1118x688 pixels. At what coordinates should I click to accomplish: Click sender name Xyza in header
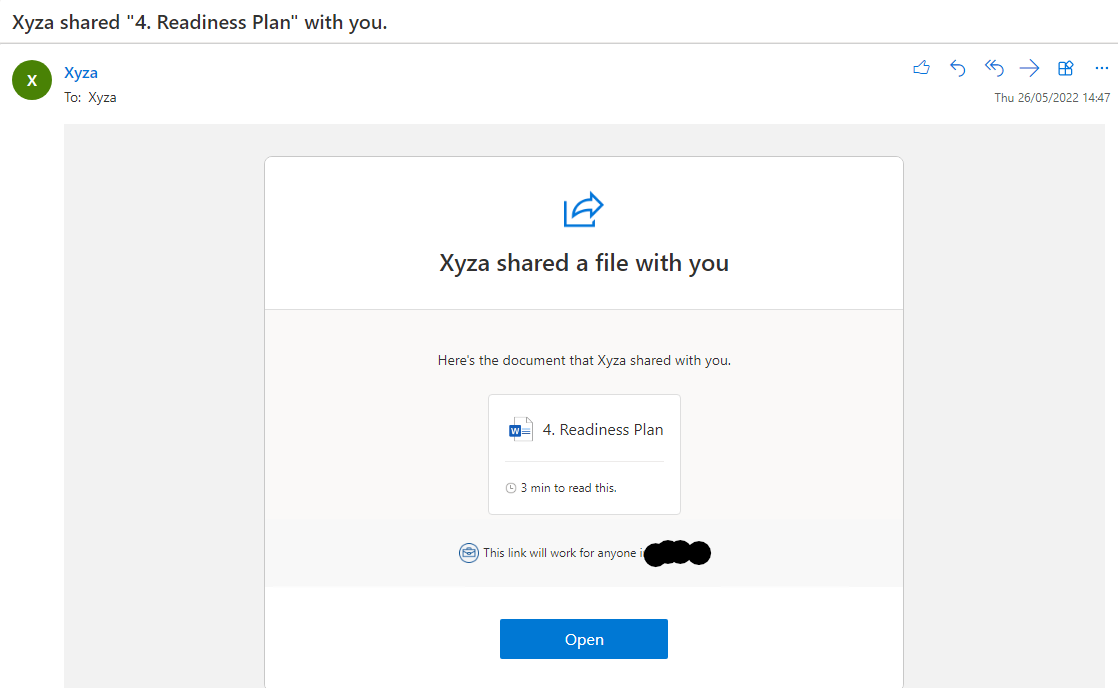[81, 72]
